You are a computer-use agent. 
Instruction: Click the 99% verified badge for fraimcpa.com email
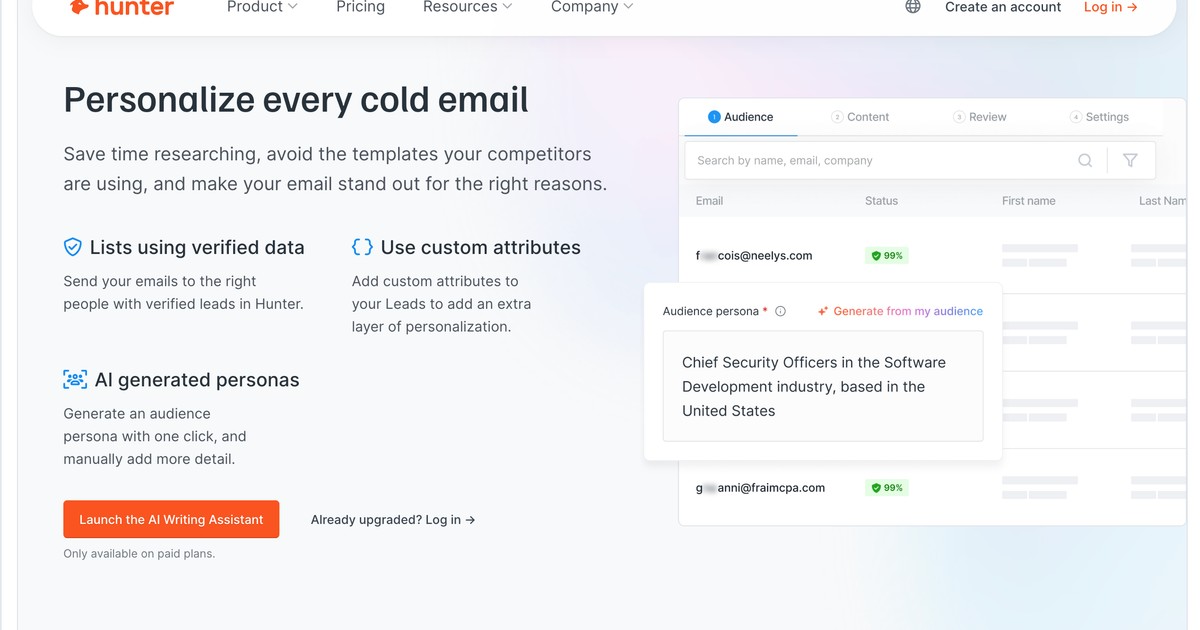point(887,488)
